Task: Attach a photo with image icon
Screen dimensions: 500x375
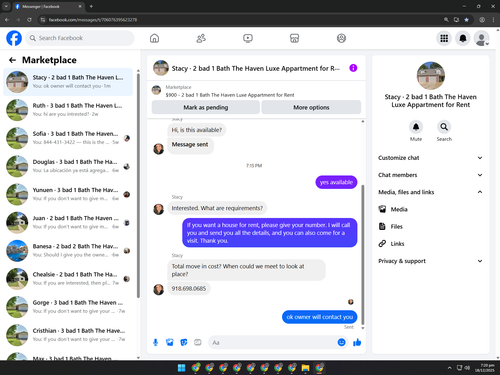Action: pos(170,342)
